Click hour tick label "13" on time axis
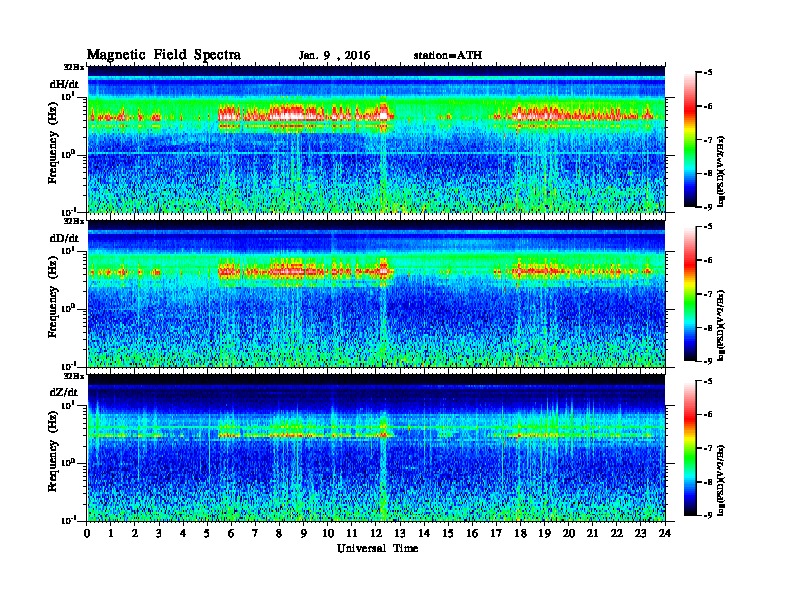Viewport: 792px width, 612px height. [400, 533]
